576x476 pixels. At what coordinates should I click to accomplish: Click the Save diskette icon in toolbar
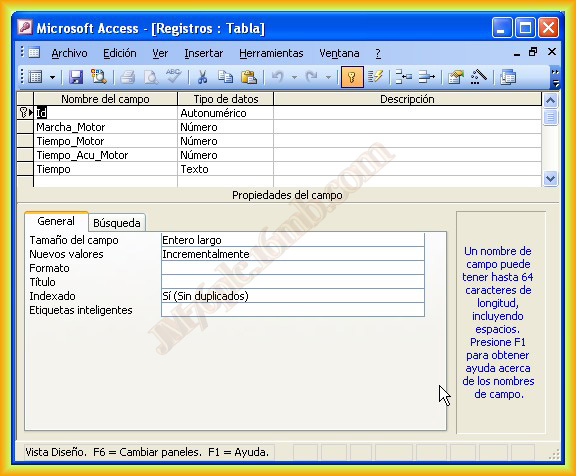[x=76, y=77]
